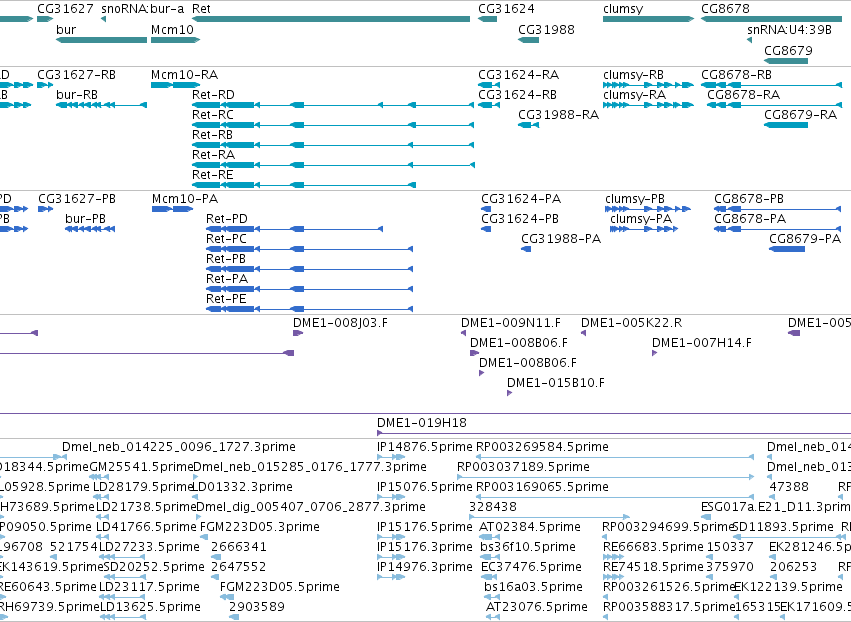This screenshot has width=851, height=622.
Task: Click the DME1-009N11.F feature label
Action: point(511,323)
